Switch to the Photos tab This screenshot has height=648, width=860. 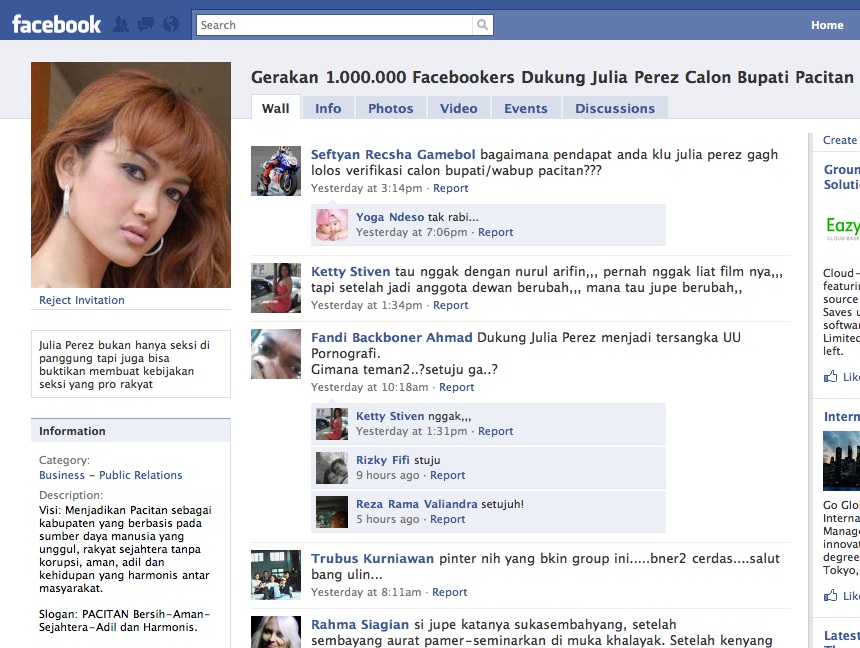tap(390, 108)
